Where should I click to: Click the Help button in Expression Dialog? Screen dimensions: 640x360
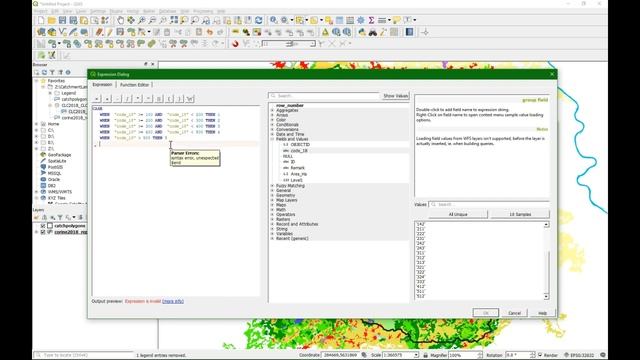[542, 313]
